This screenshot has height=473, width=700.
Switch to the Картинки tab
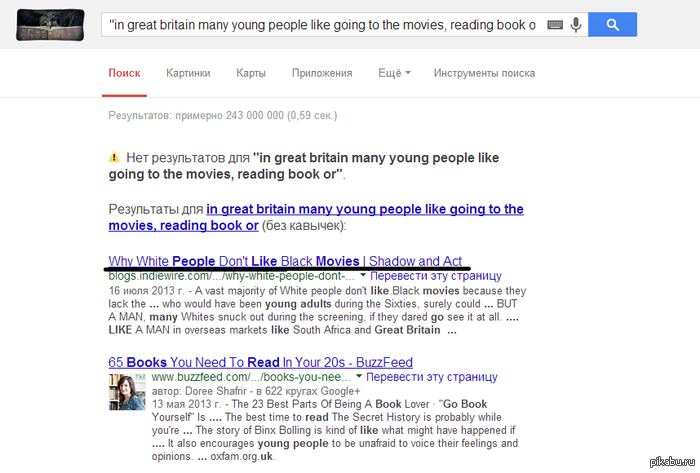coord(188,73)
